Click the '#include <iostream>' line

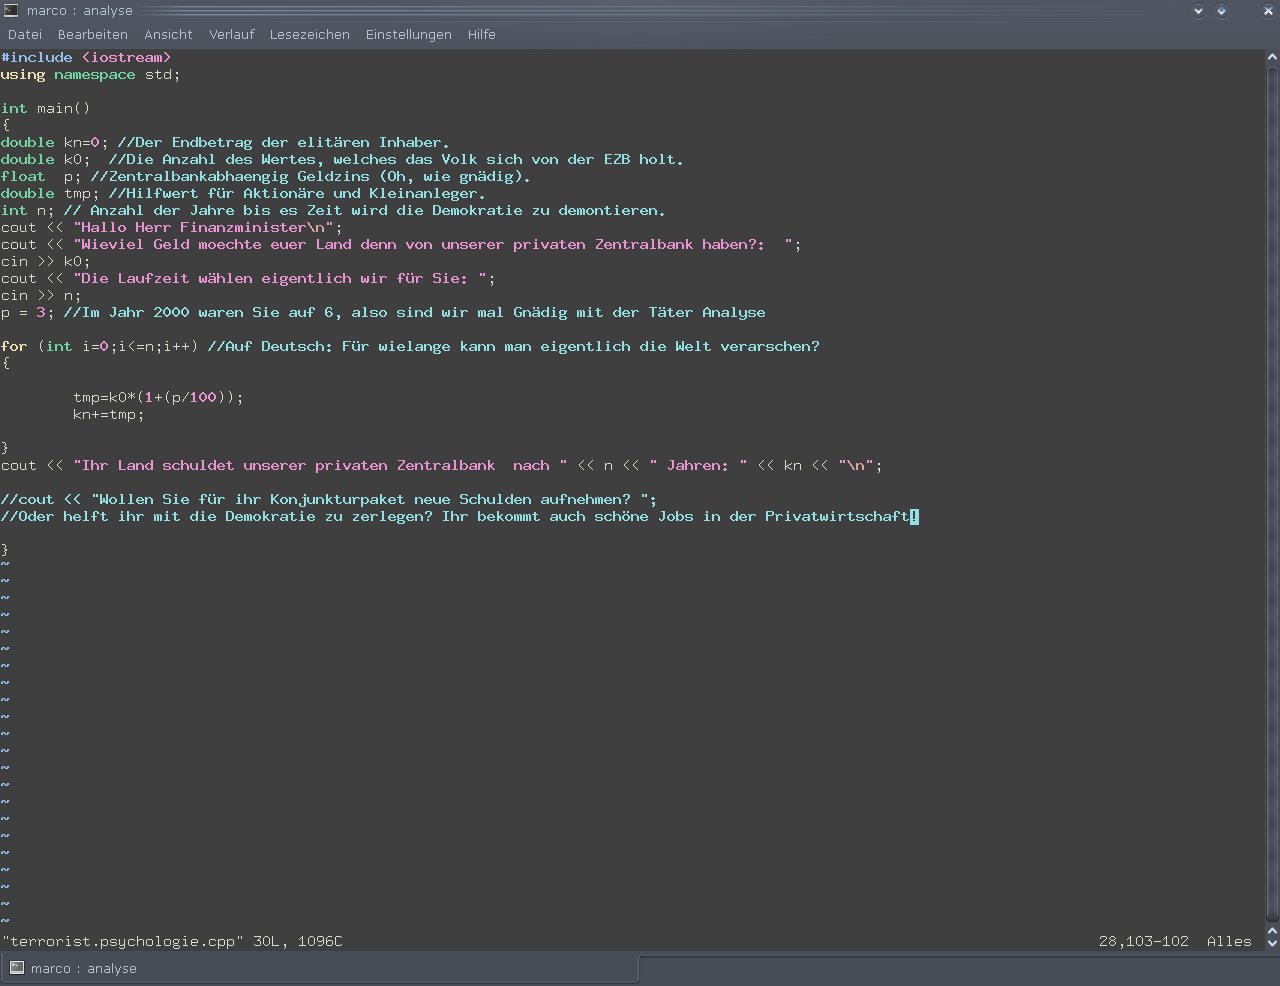pyautogui.click(x=86, y=58)
